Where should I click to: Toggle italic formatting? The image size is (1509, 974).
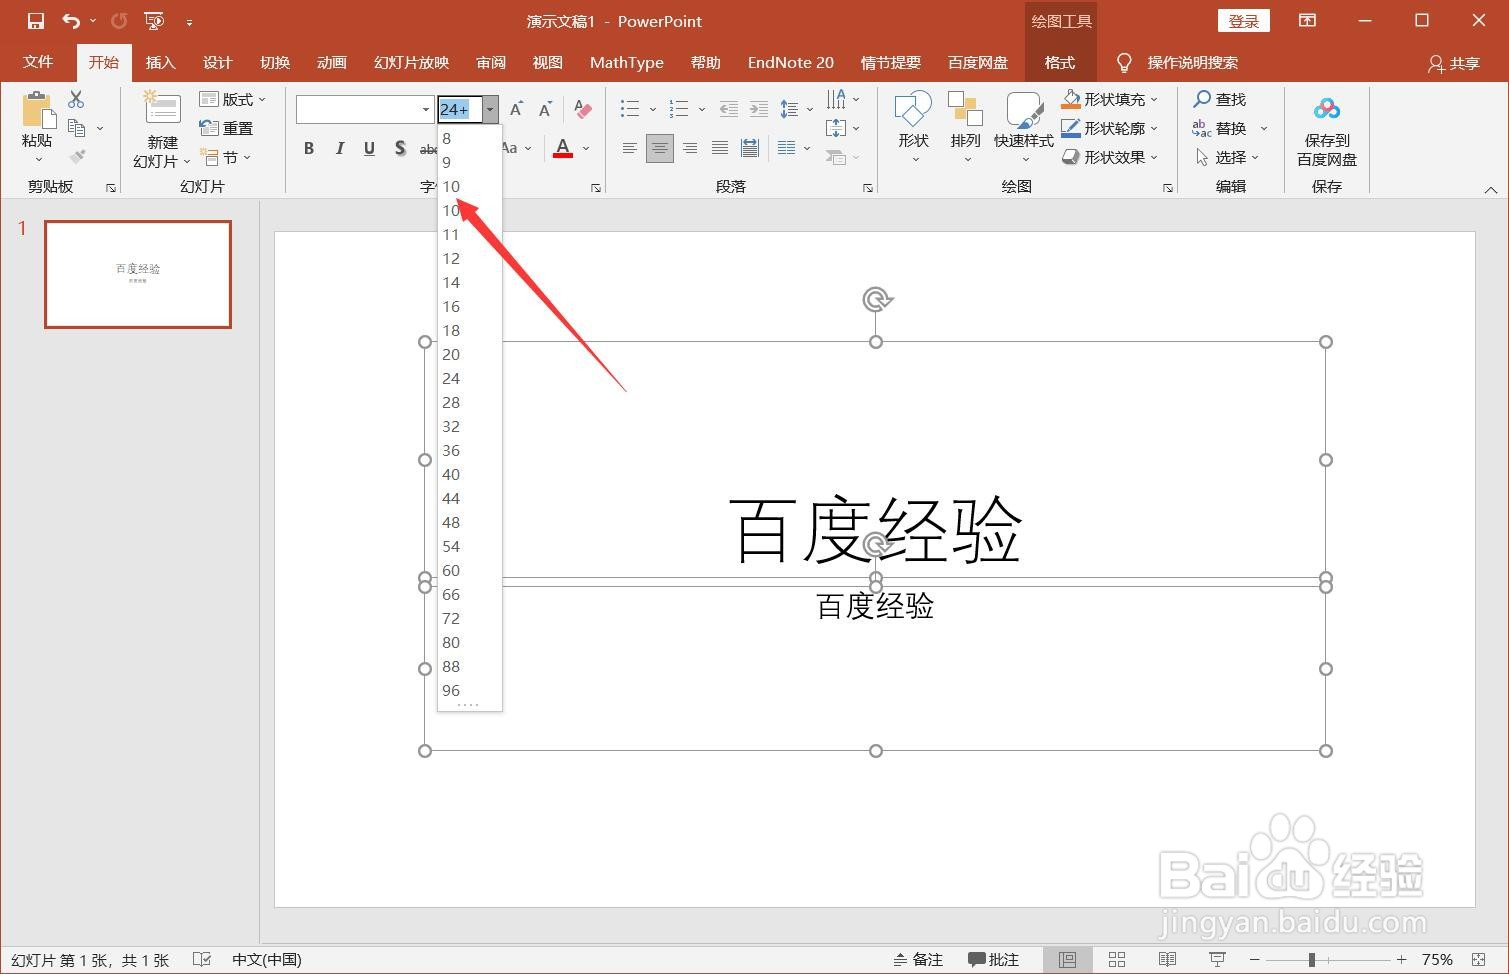339,148
